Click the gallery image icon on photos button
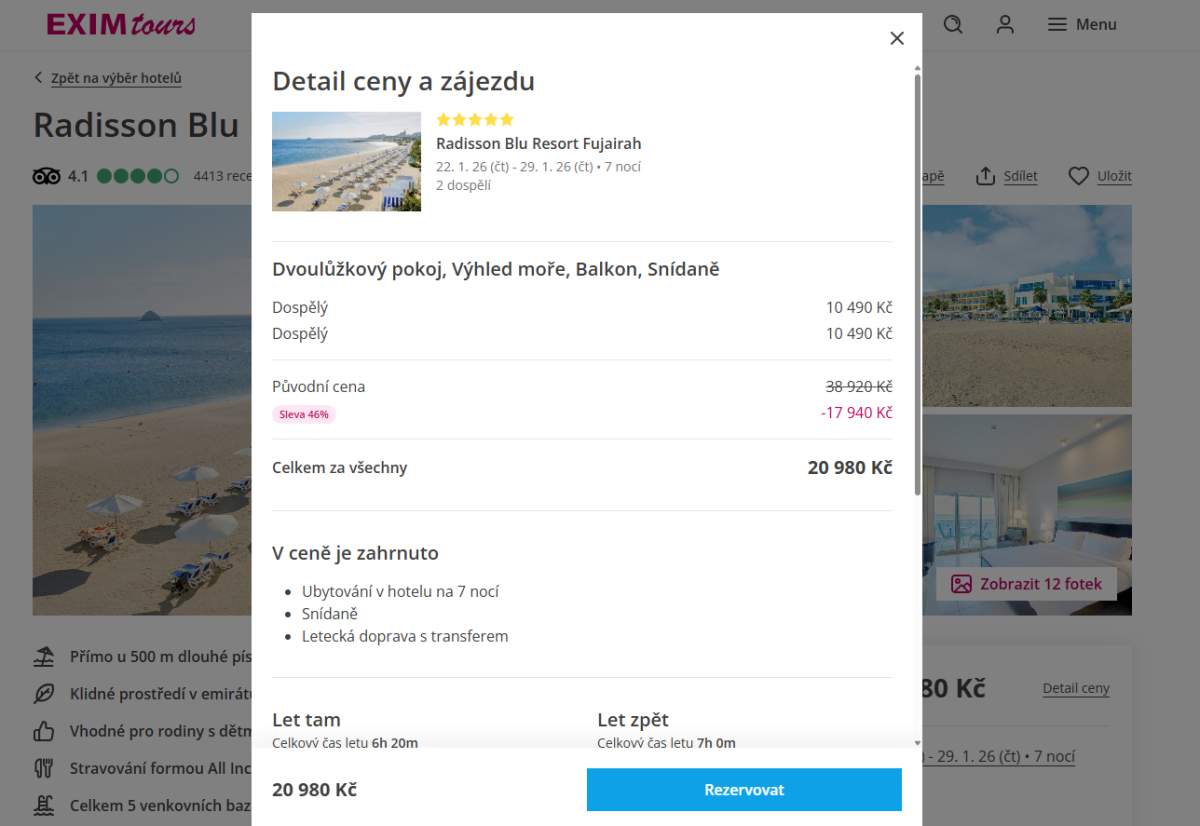Viewport: 1200px width, 826px height. coord(961,584)
